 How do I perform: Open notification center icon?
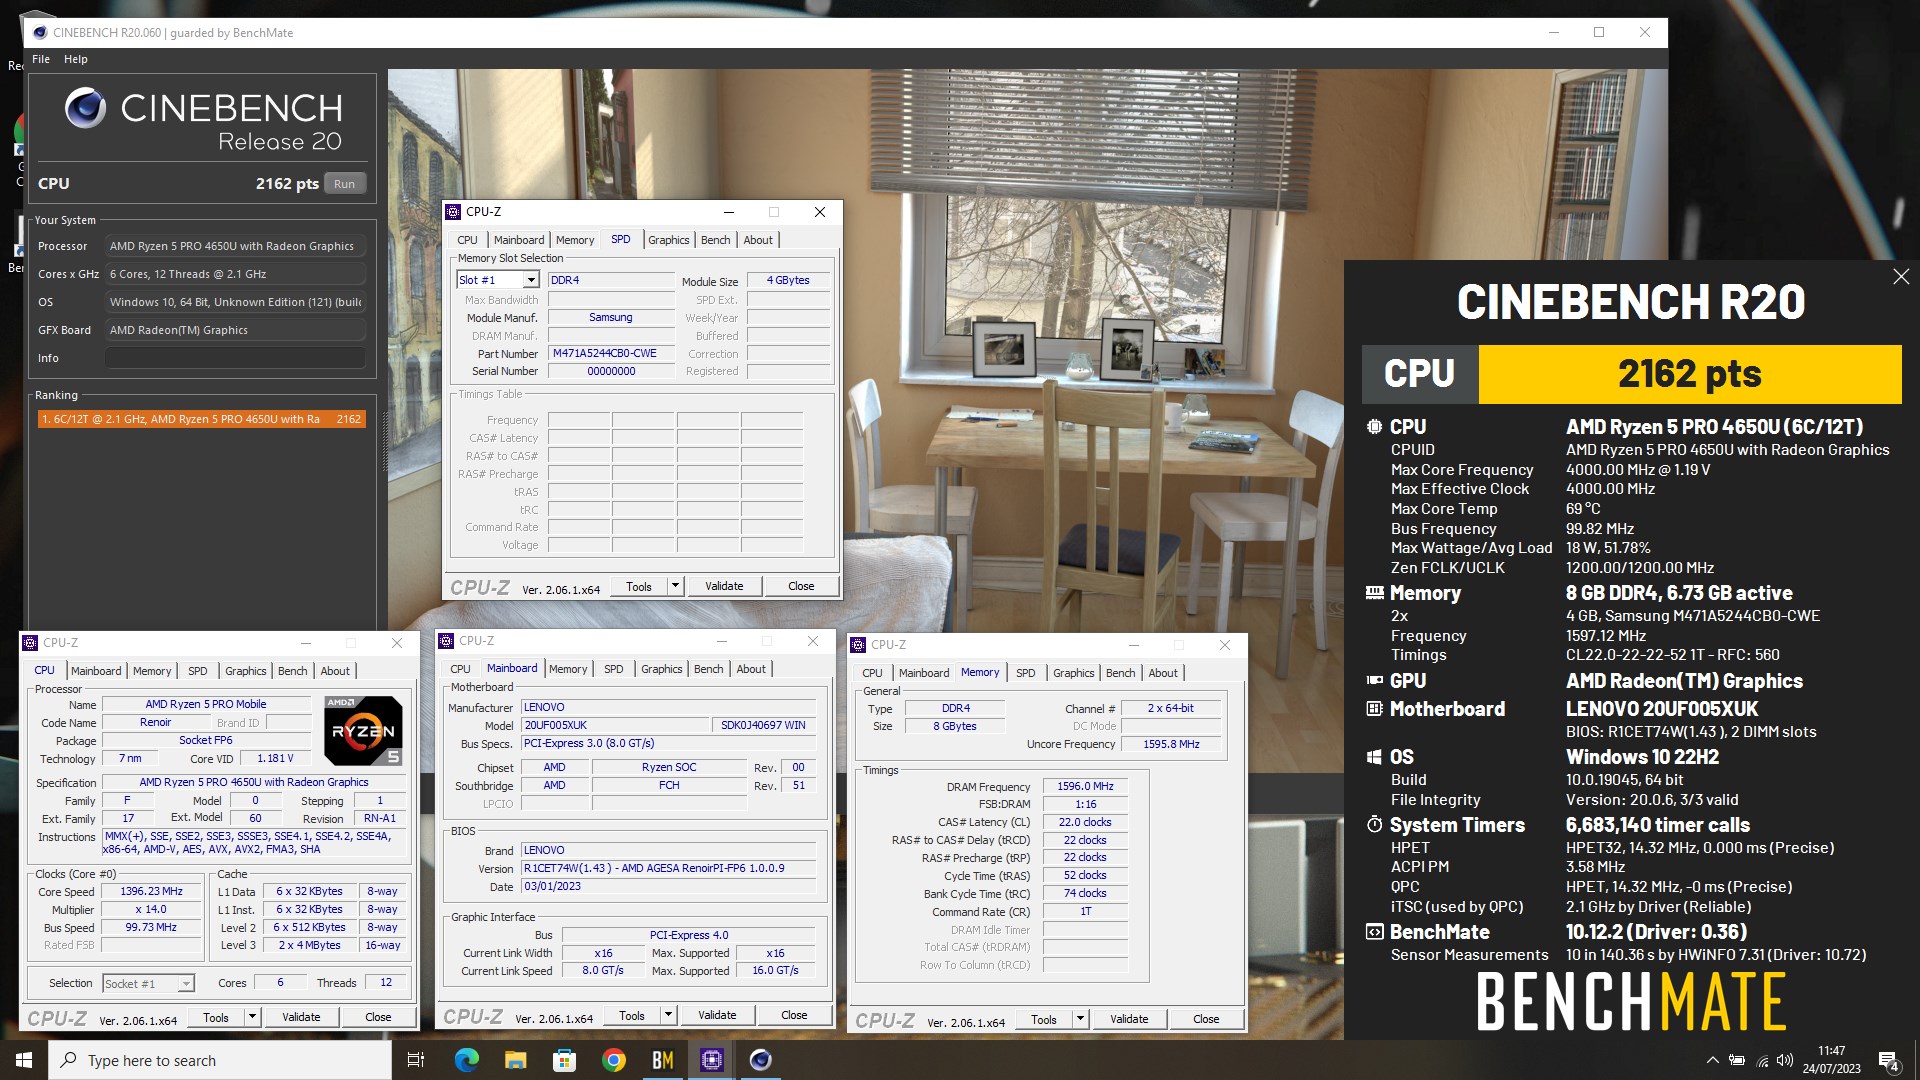coord(1888,1061)
